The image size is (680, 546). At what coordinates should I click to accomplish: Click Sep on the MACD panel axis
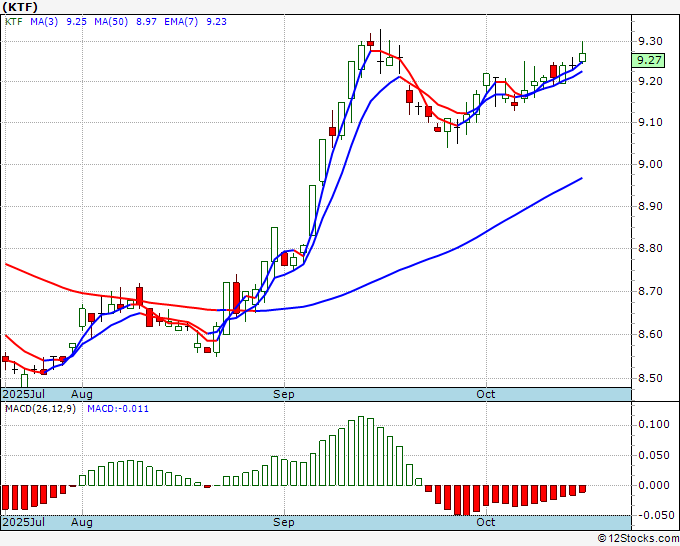click(284, 522)
